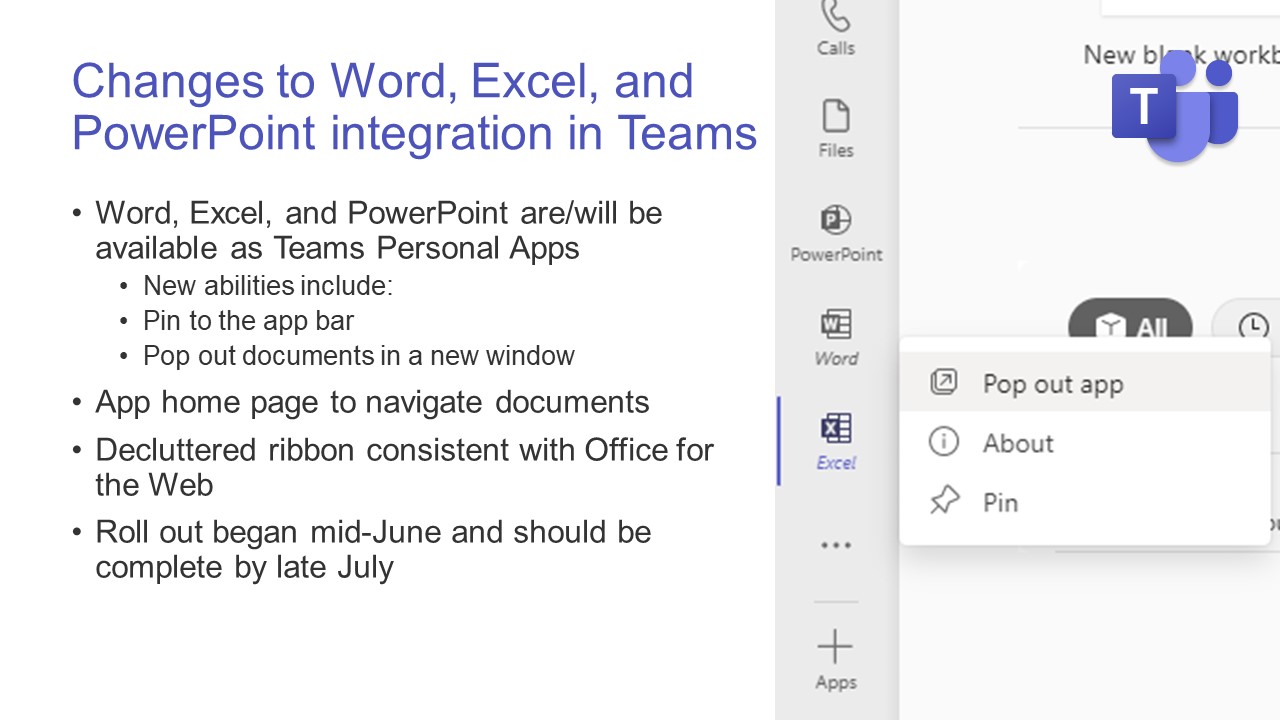The width and height of the screenshot is (1280, 720).
Task: Open more apps ellipsis in sidebar
Action: tap(836, 546)
